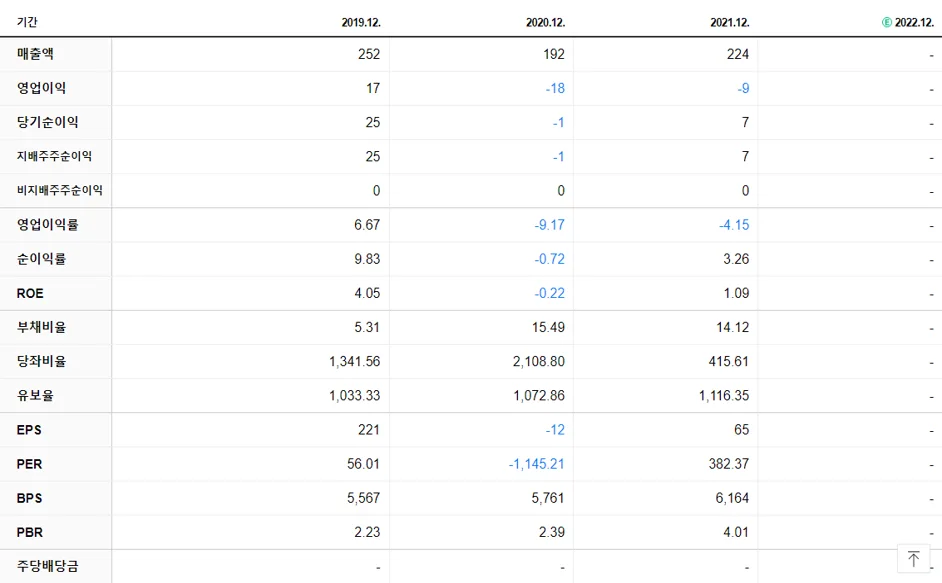Click the PBR value 4.01

point(736,533)
